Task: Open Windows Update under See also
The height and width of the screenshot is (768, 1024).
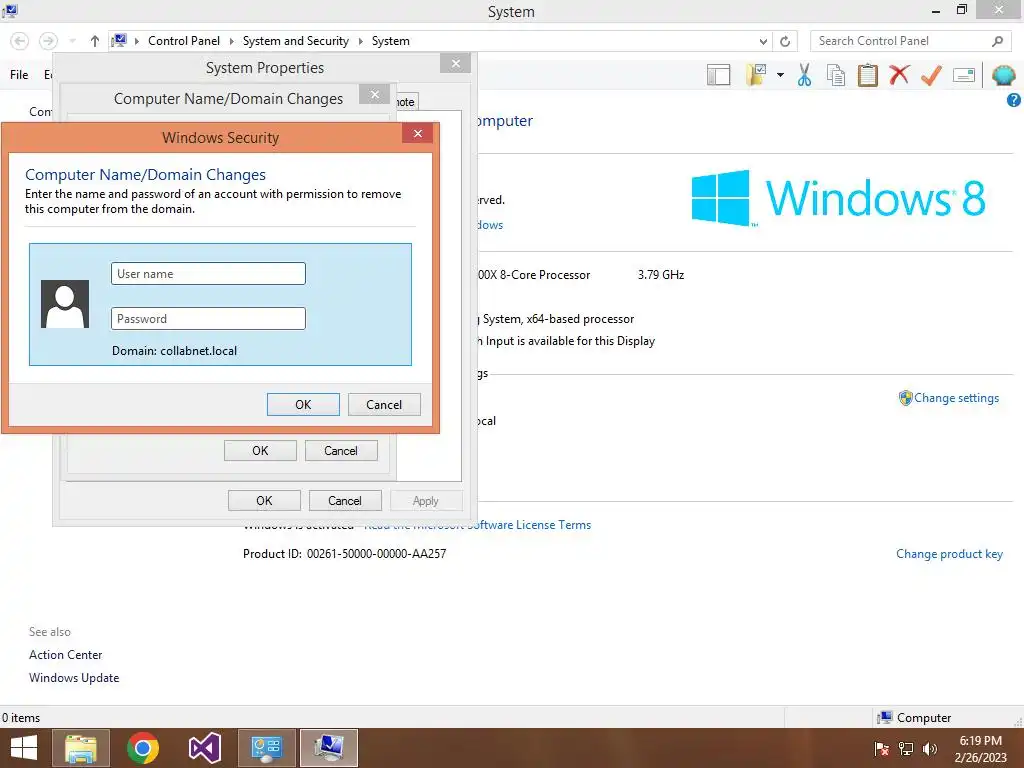Action: pos(74,678)
